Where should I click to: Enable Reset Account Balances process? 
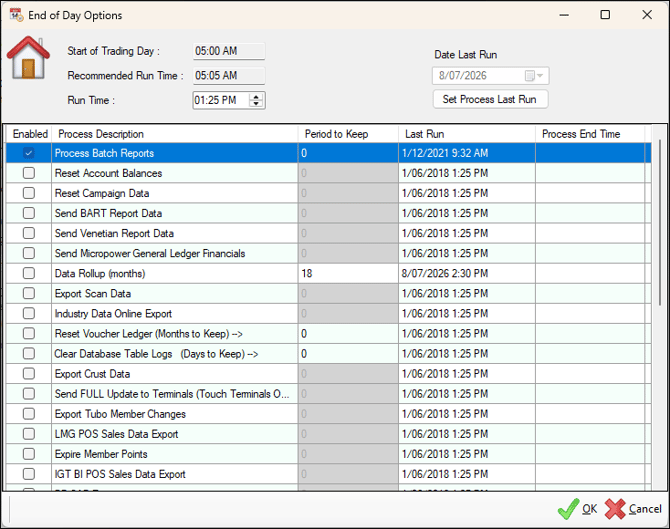click(x=29, y=173)
